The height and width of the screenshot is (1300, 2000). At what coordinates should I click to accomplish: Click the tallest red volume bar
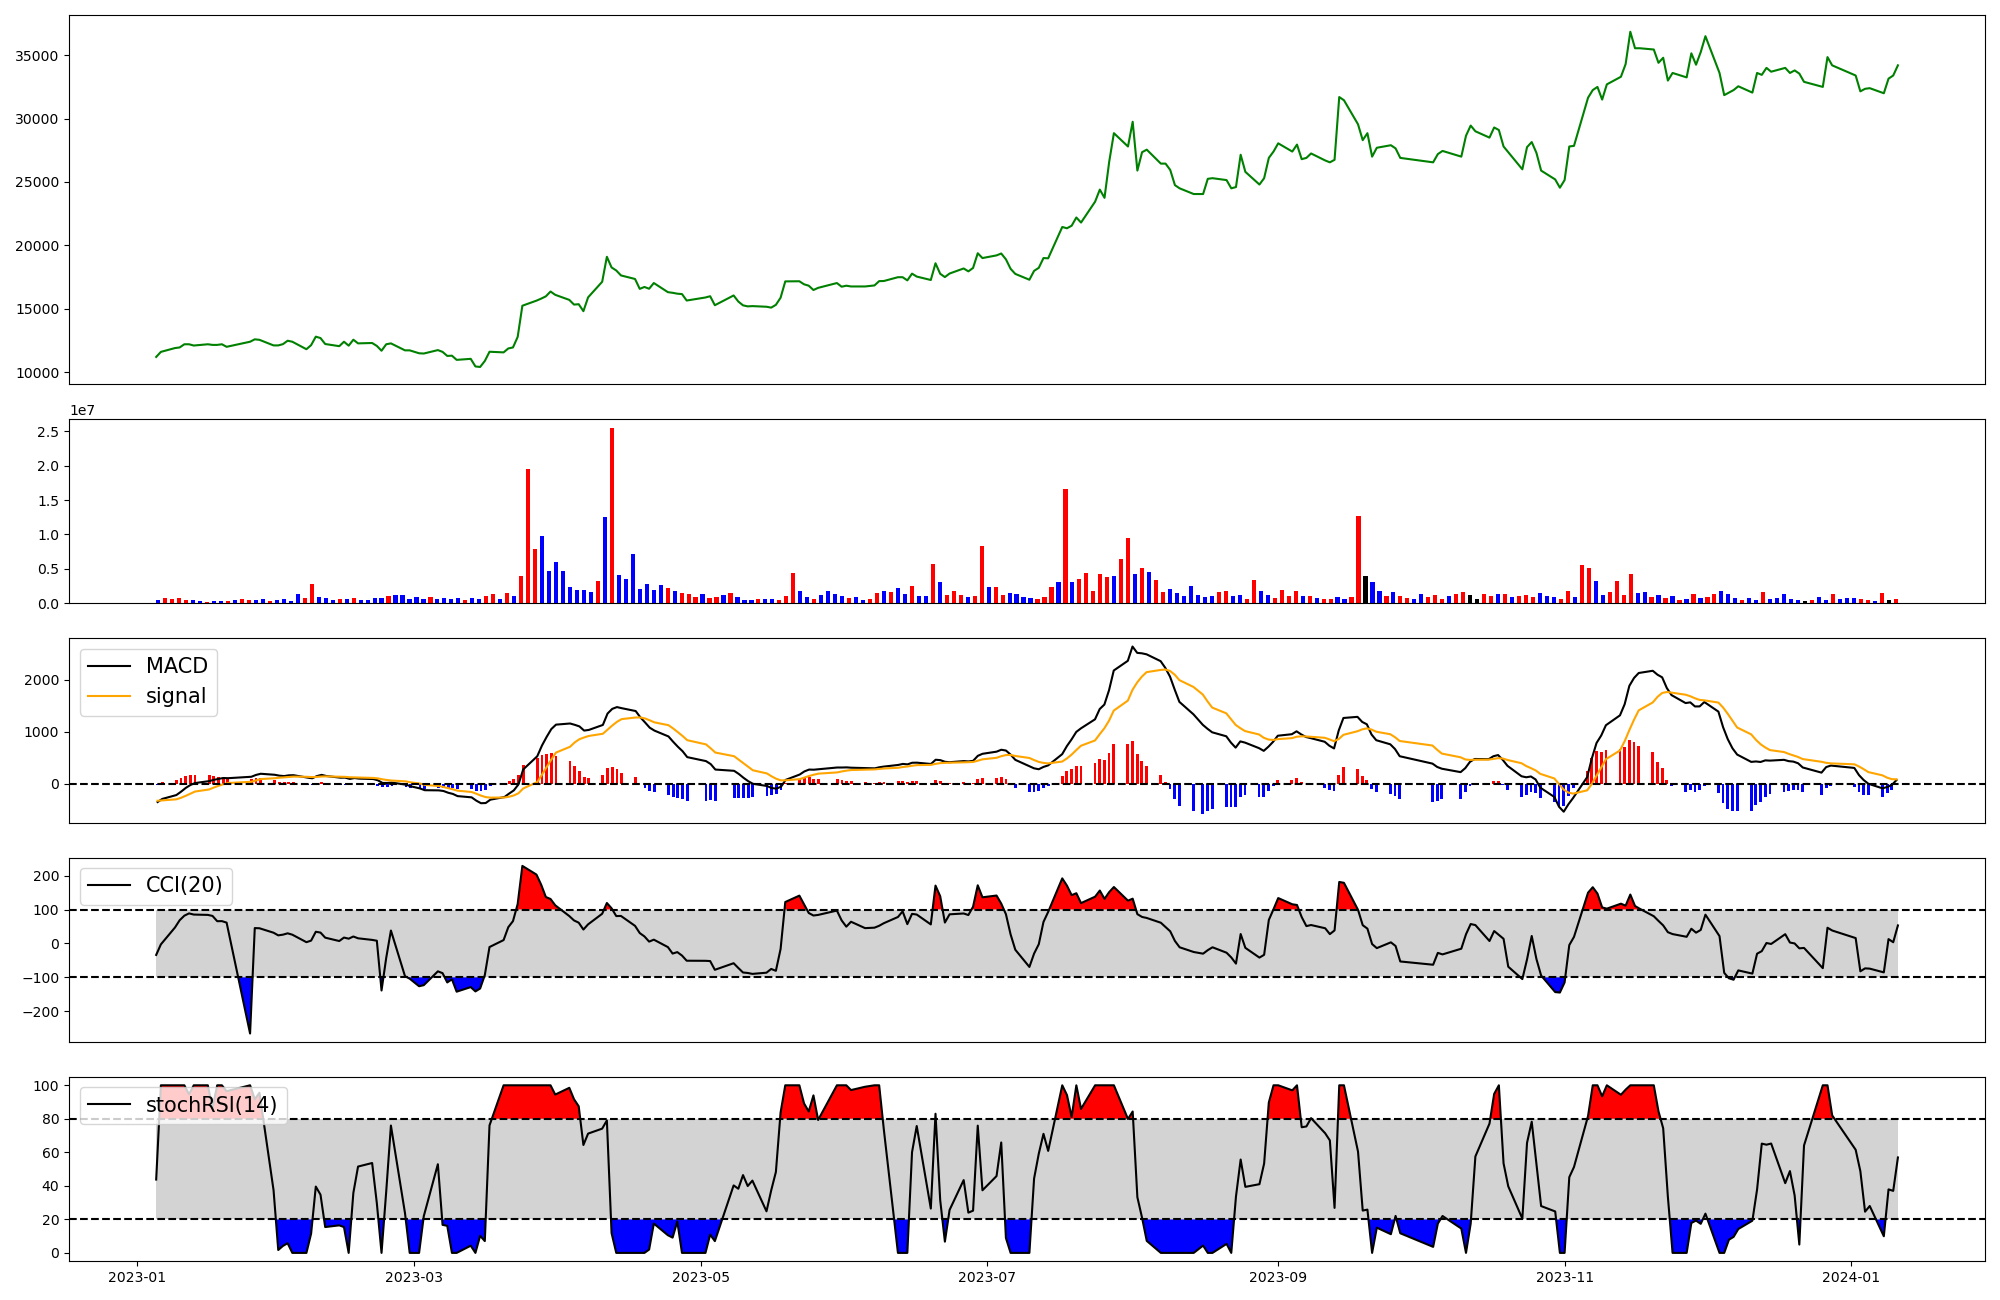612,515
